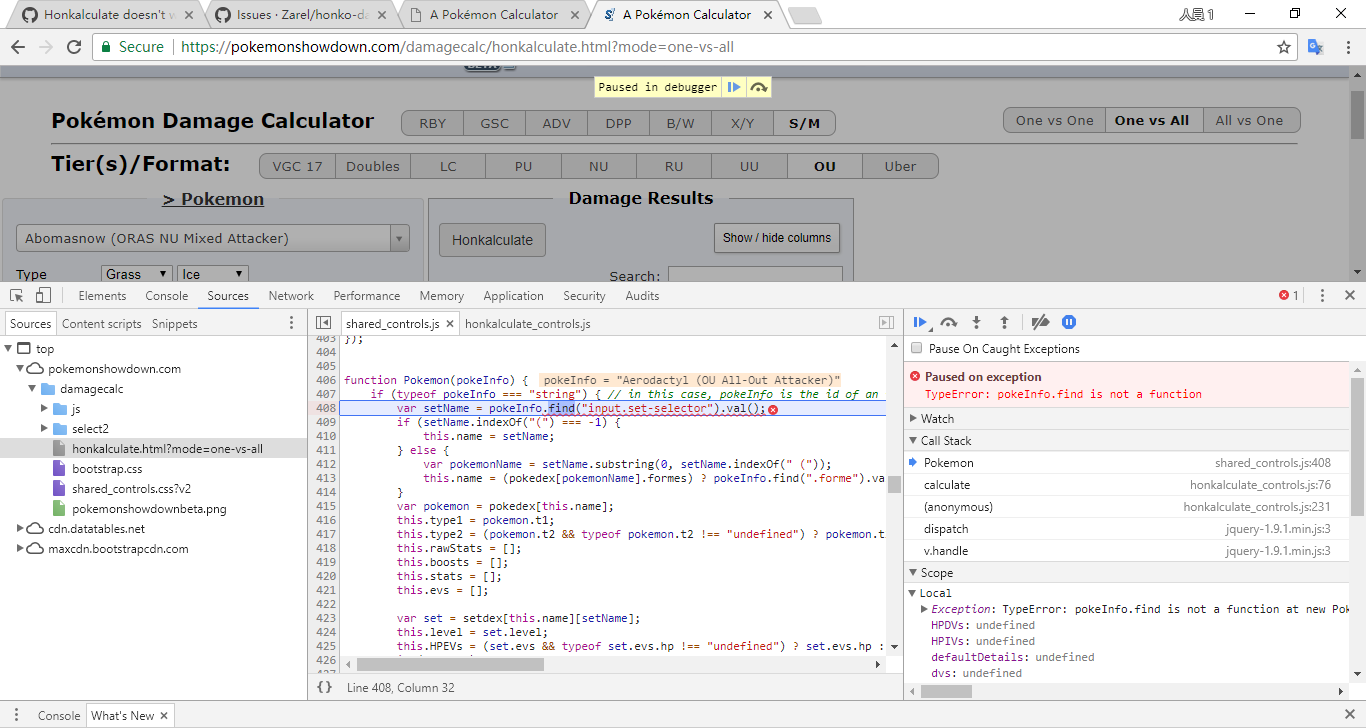Screen dimensions: 1366x728
Task: Open DevTools customize menu (three dots)
Action: click(x=1322, y=296)
